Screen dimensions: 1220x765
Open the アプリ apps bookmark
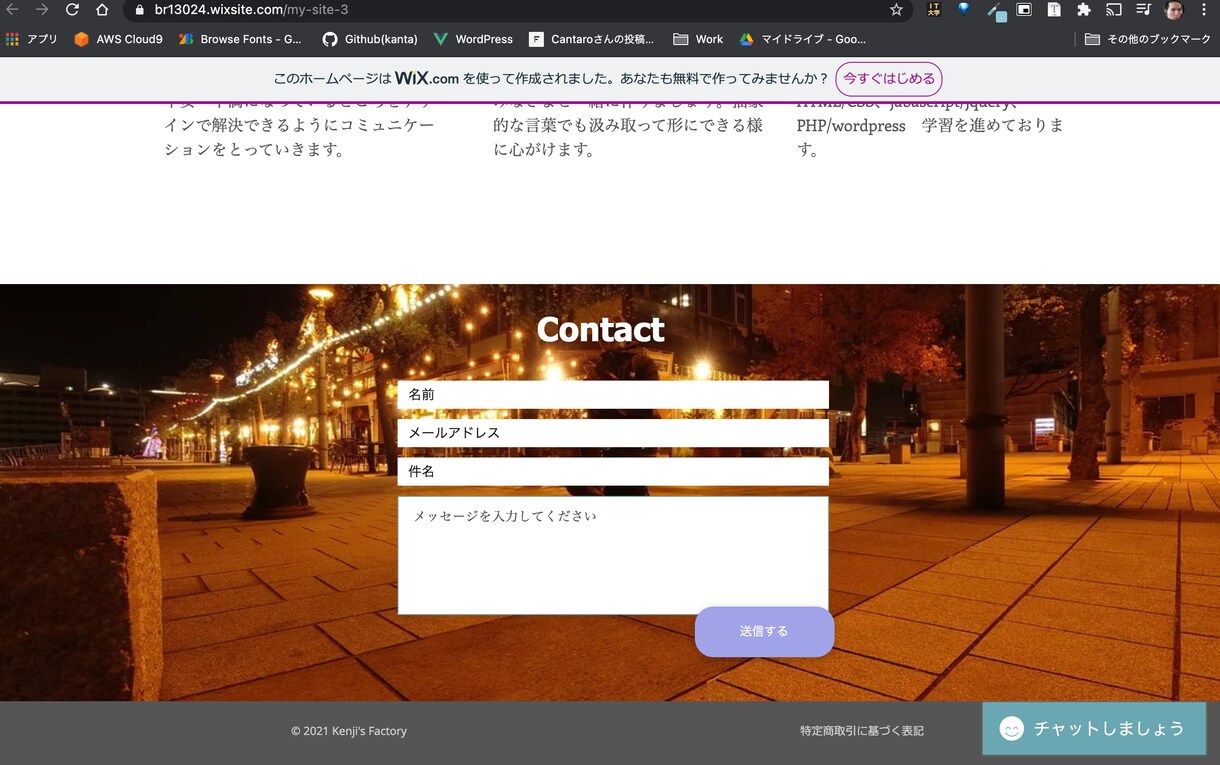32,39
